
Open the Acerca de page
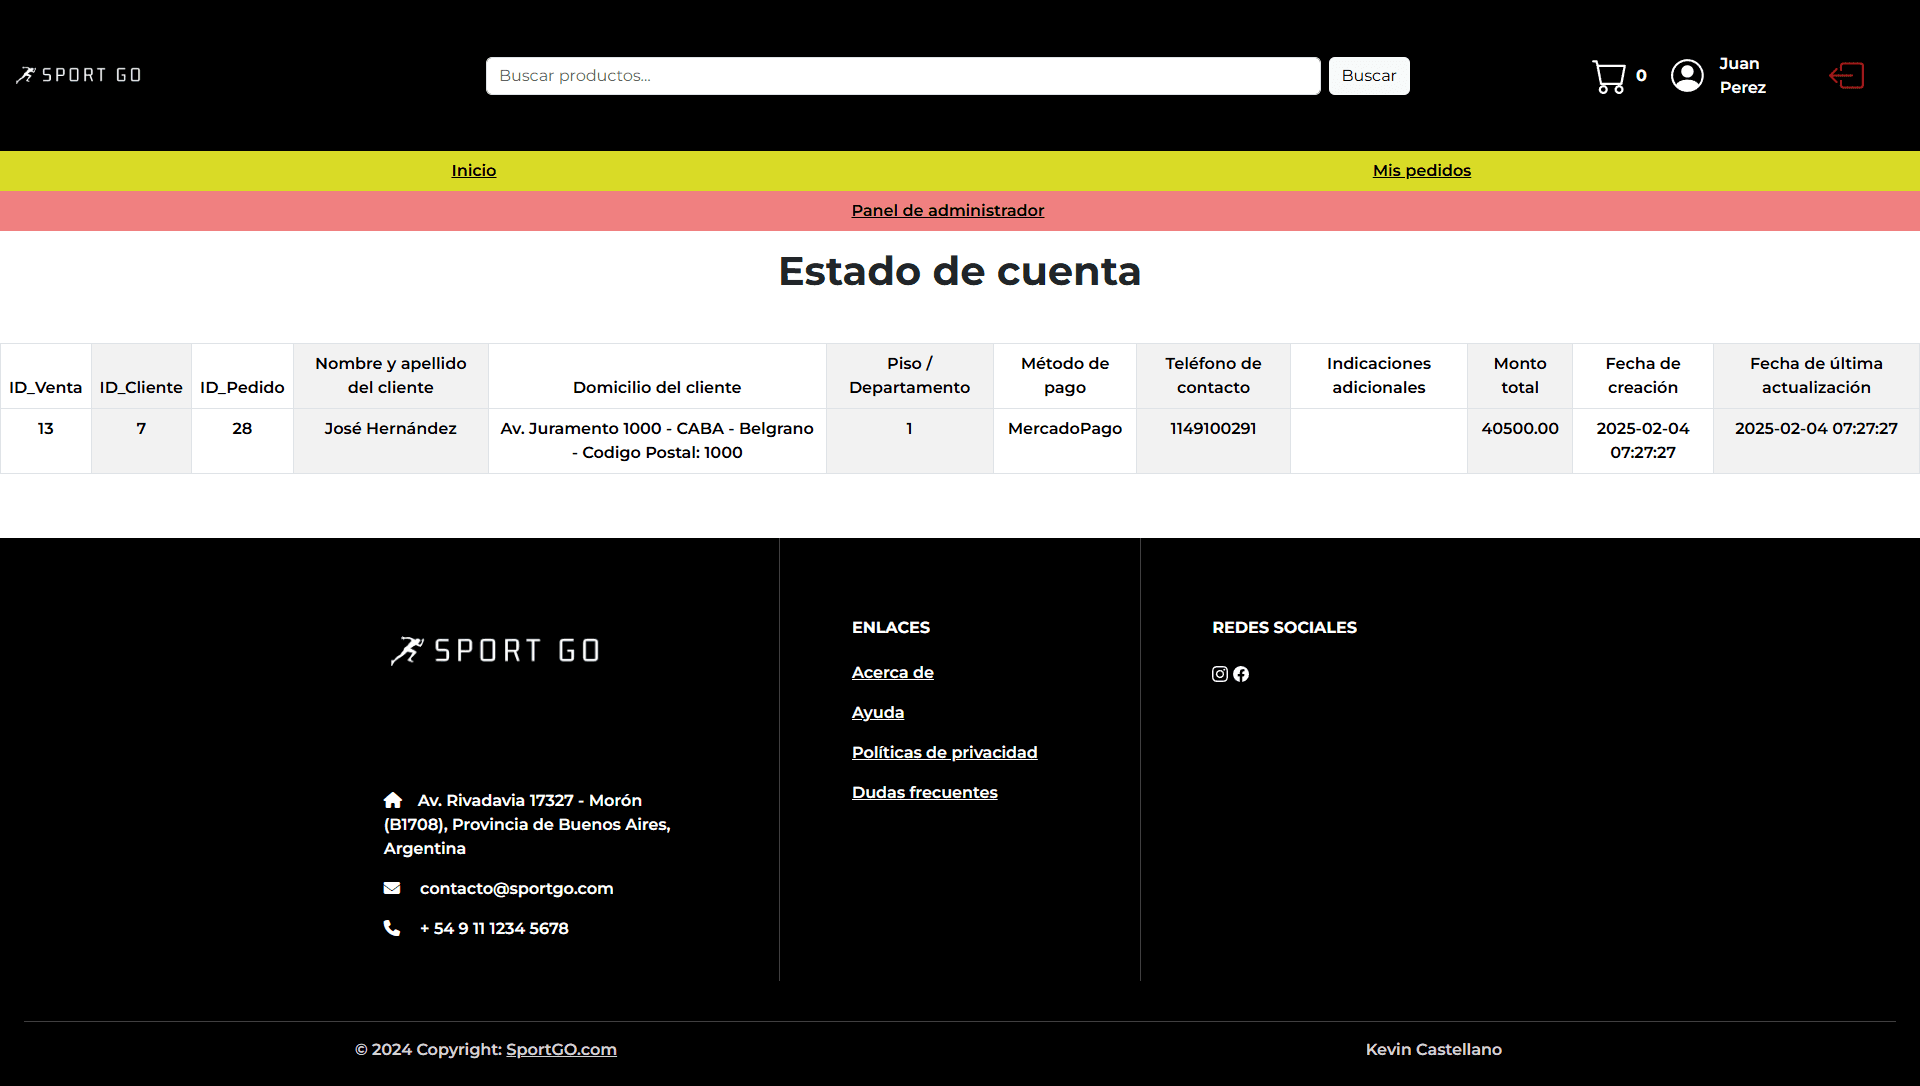pyautogui.click(x=892, y=672)
